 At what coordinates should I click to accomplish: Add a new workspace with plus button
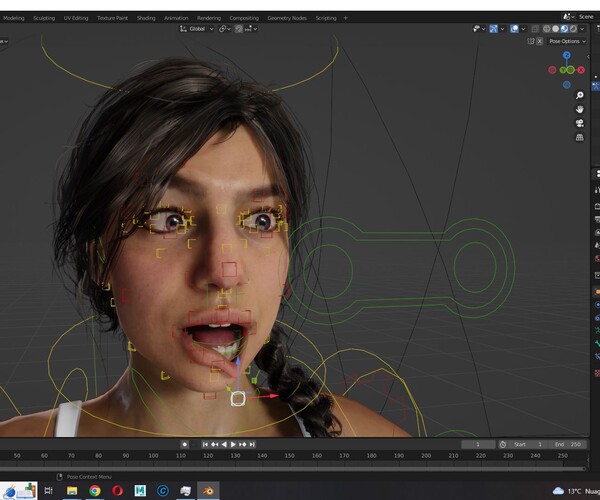point(346,18)
